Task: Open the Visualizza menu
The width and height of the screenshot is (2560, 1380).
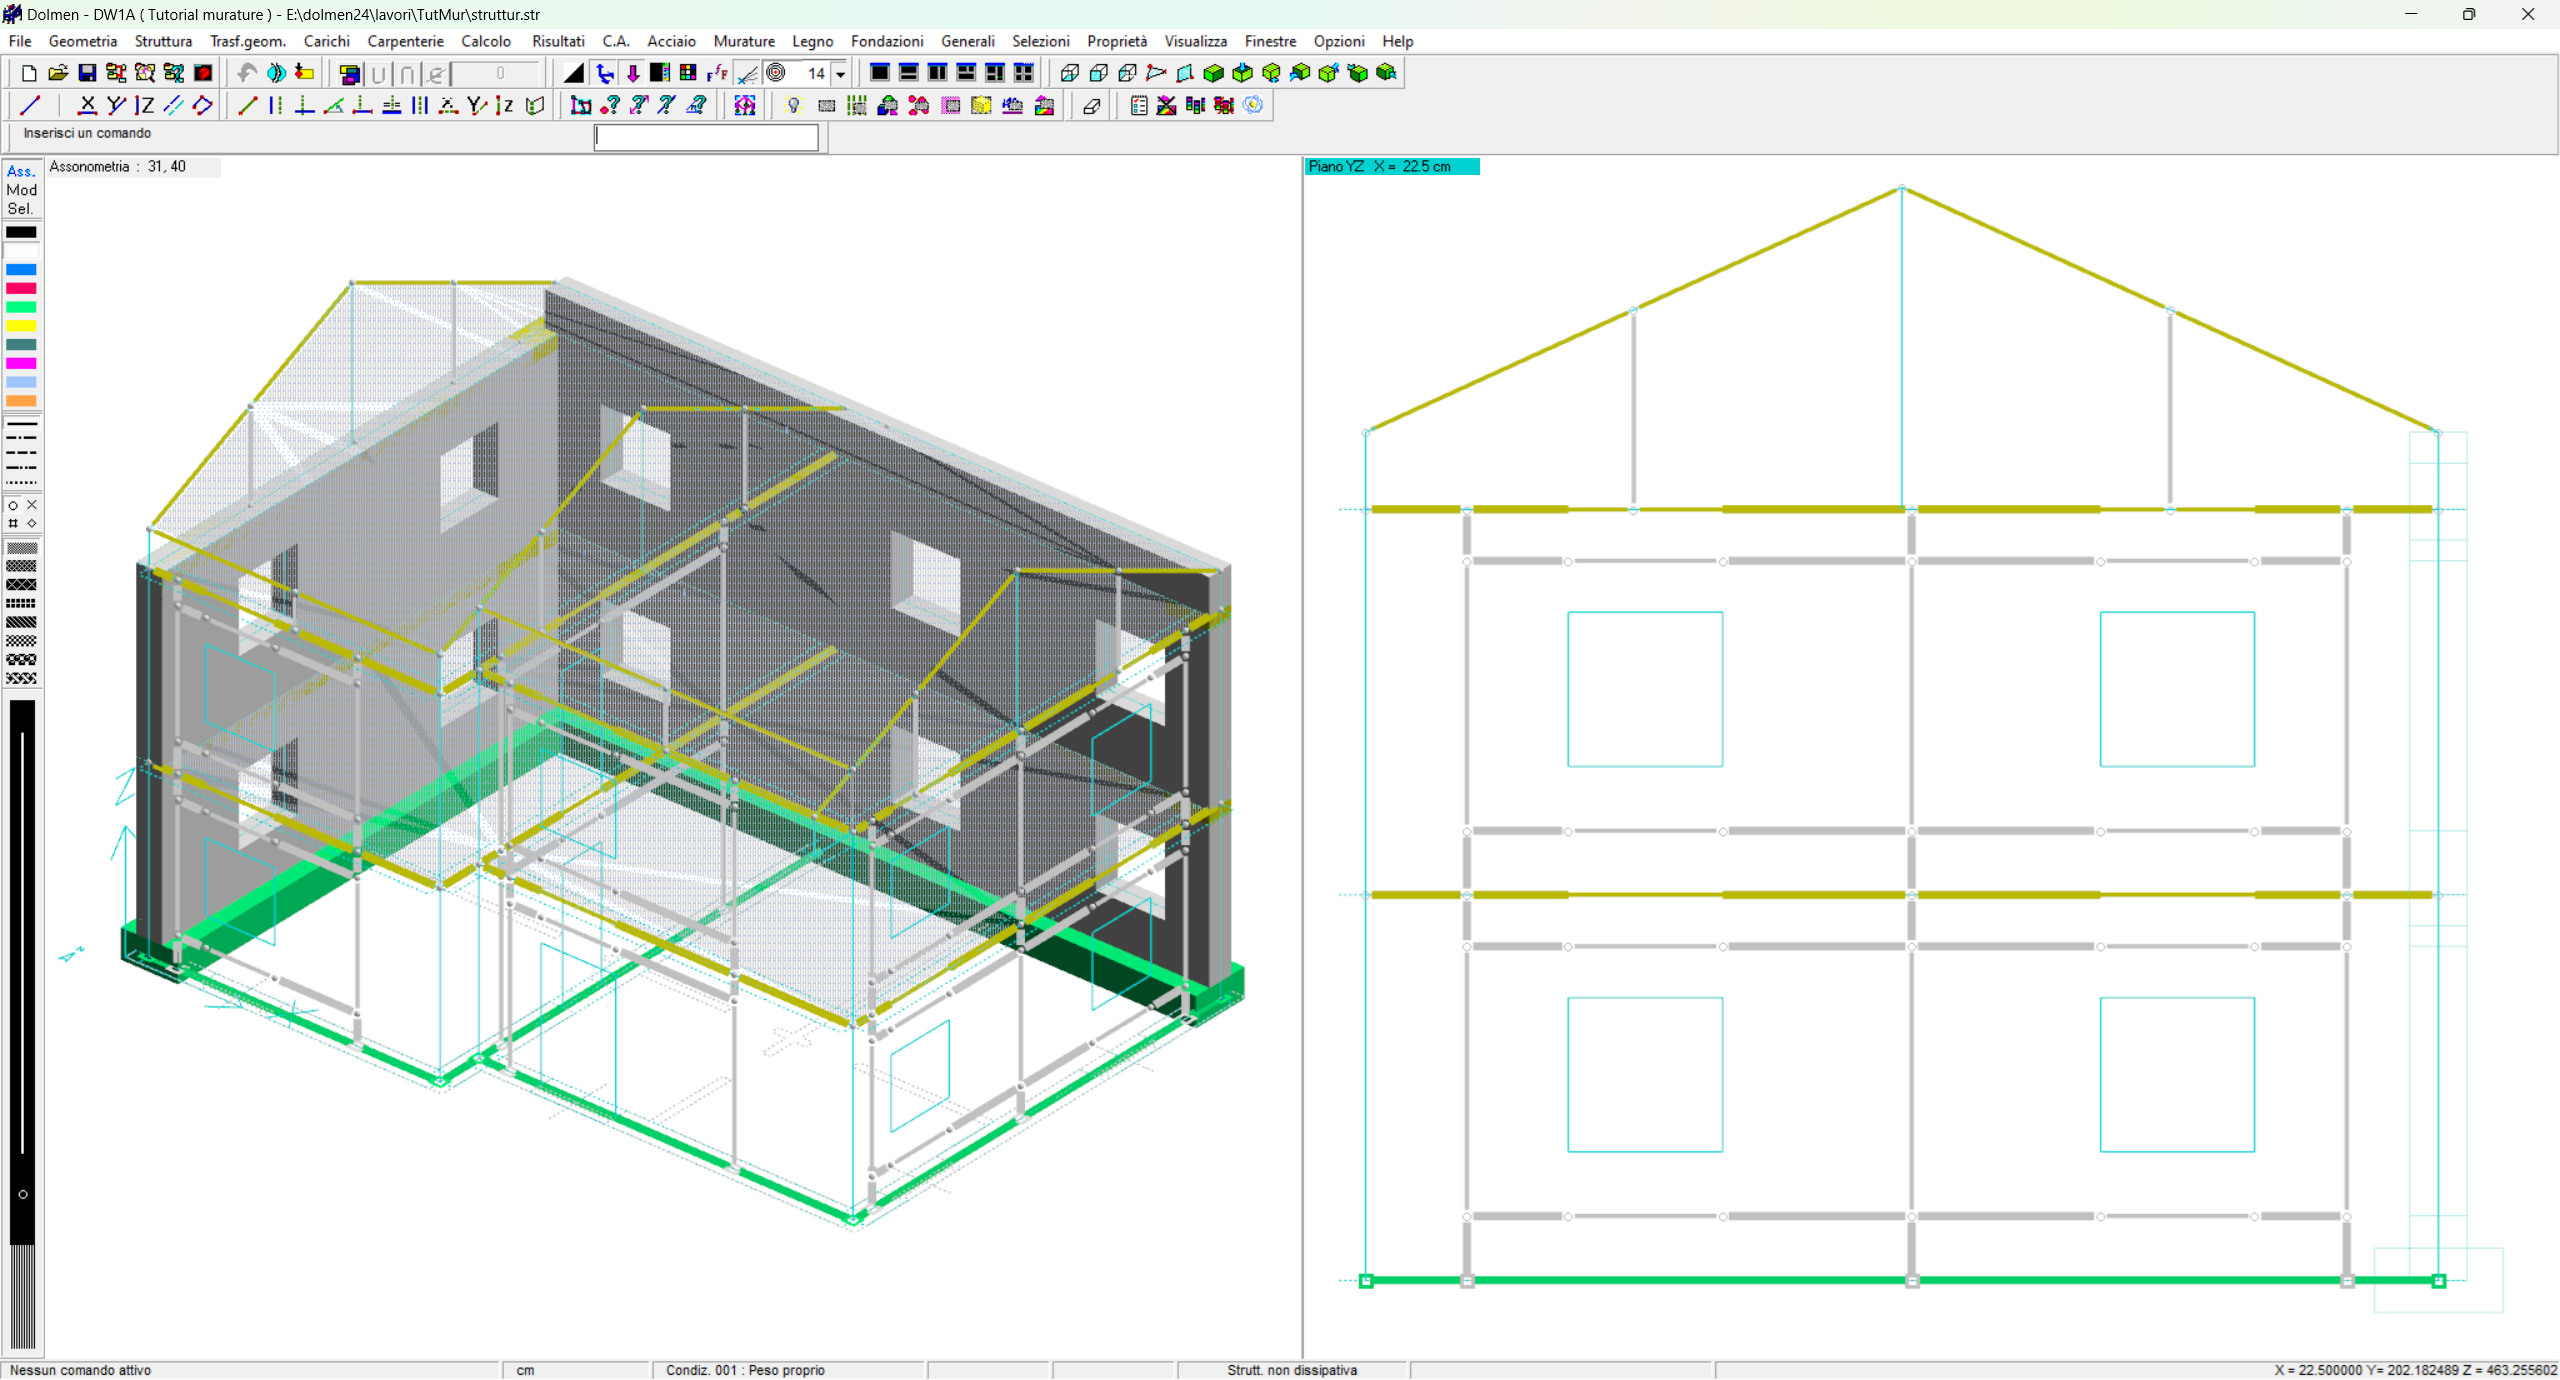Action: (1195, 41)
